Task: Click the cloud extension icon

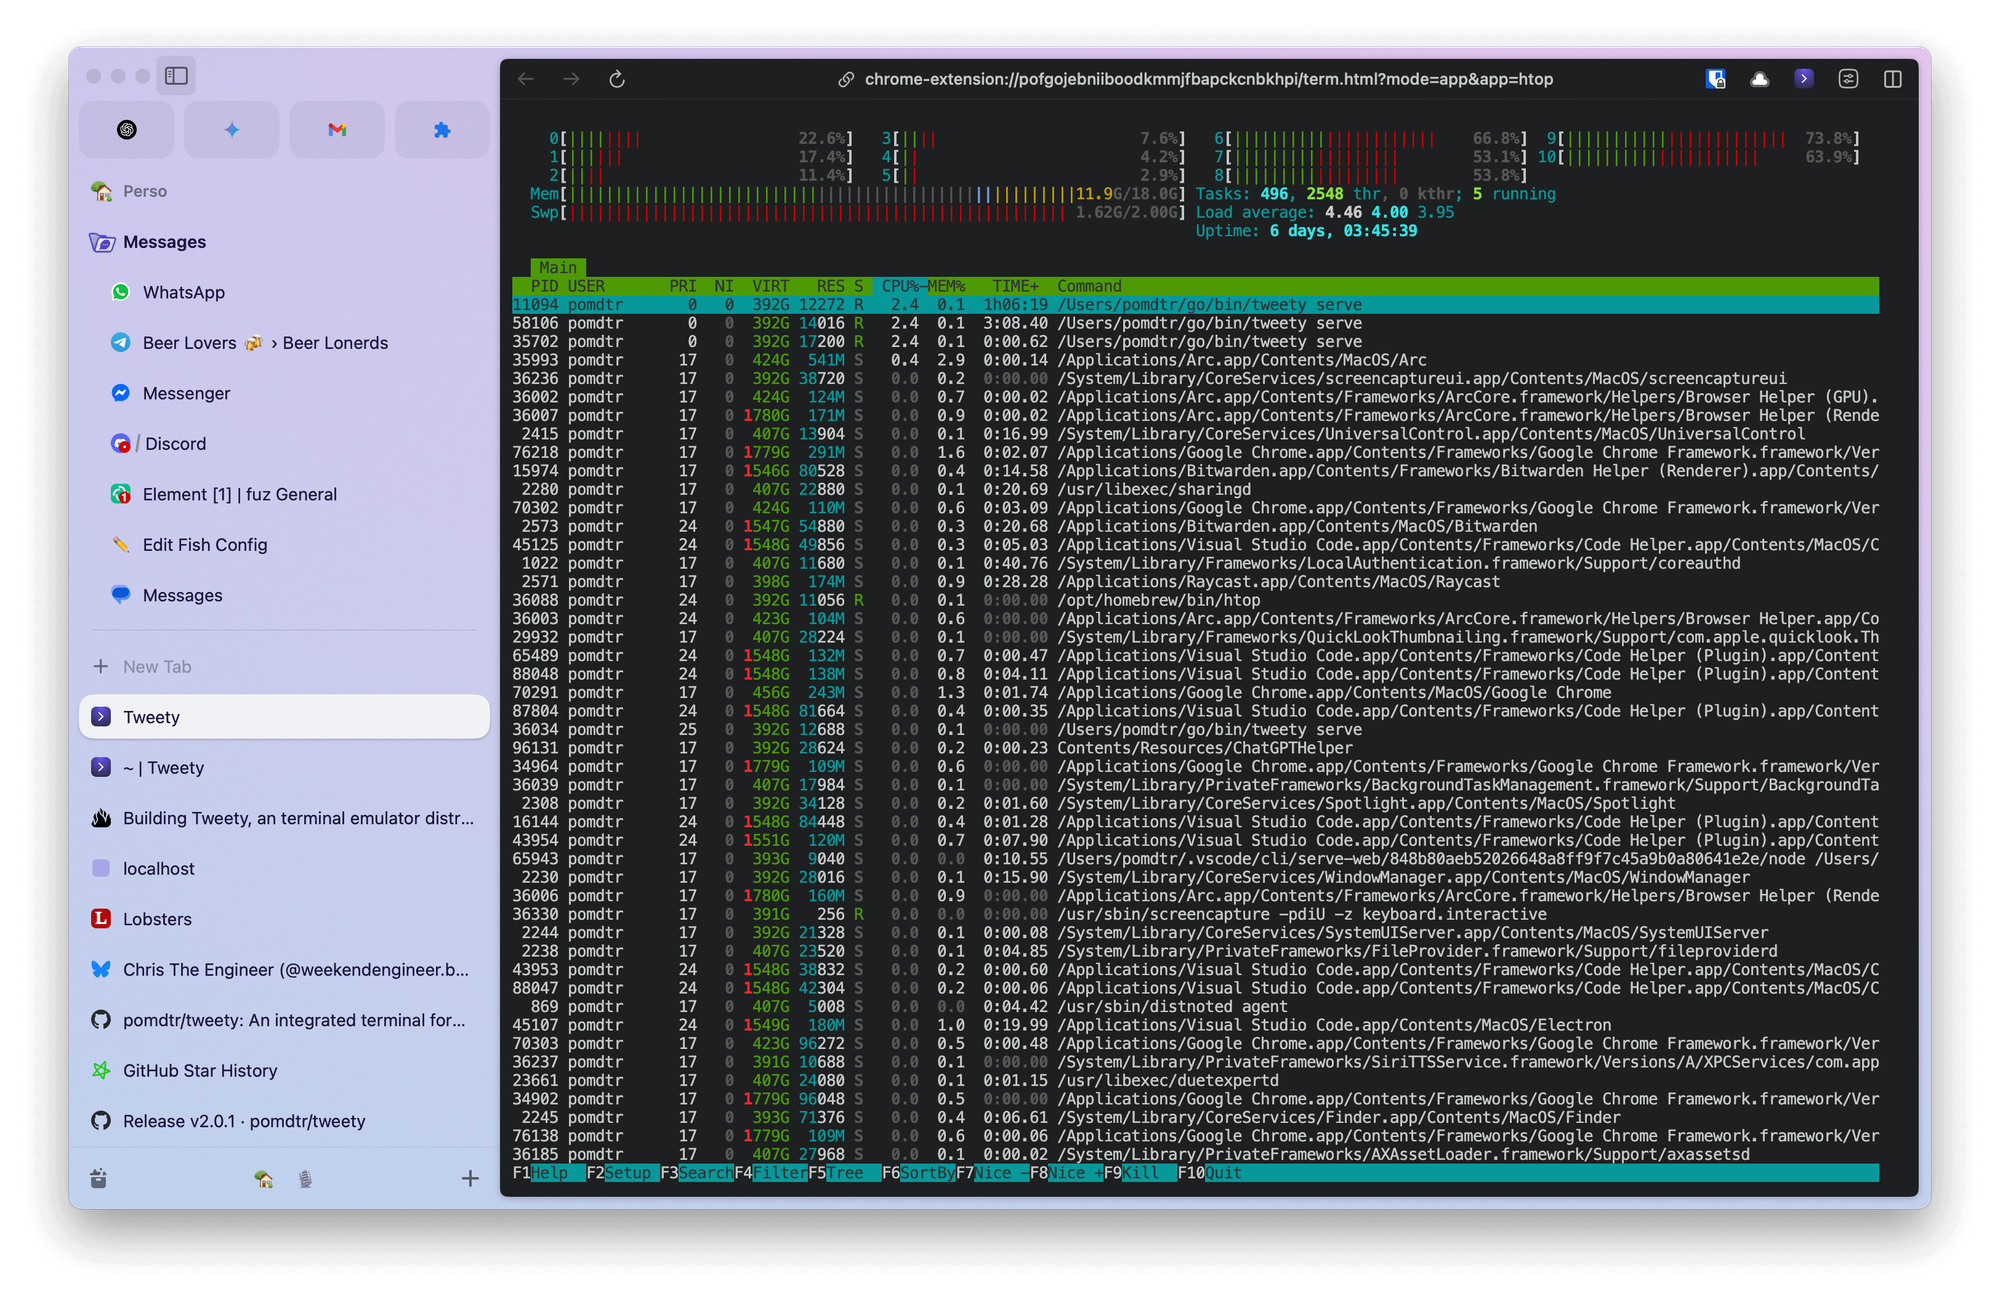Action: [x=1760, y=79]
